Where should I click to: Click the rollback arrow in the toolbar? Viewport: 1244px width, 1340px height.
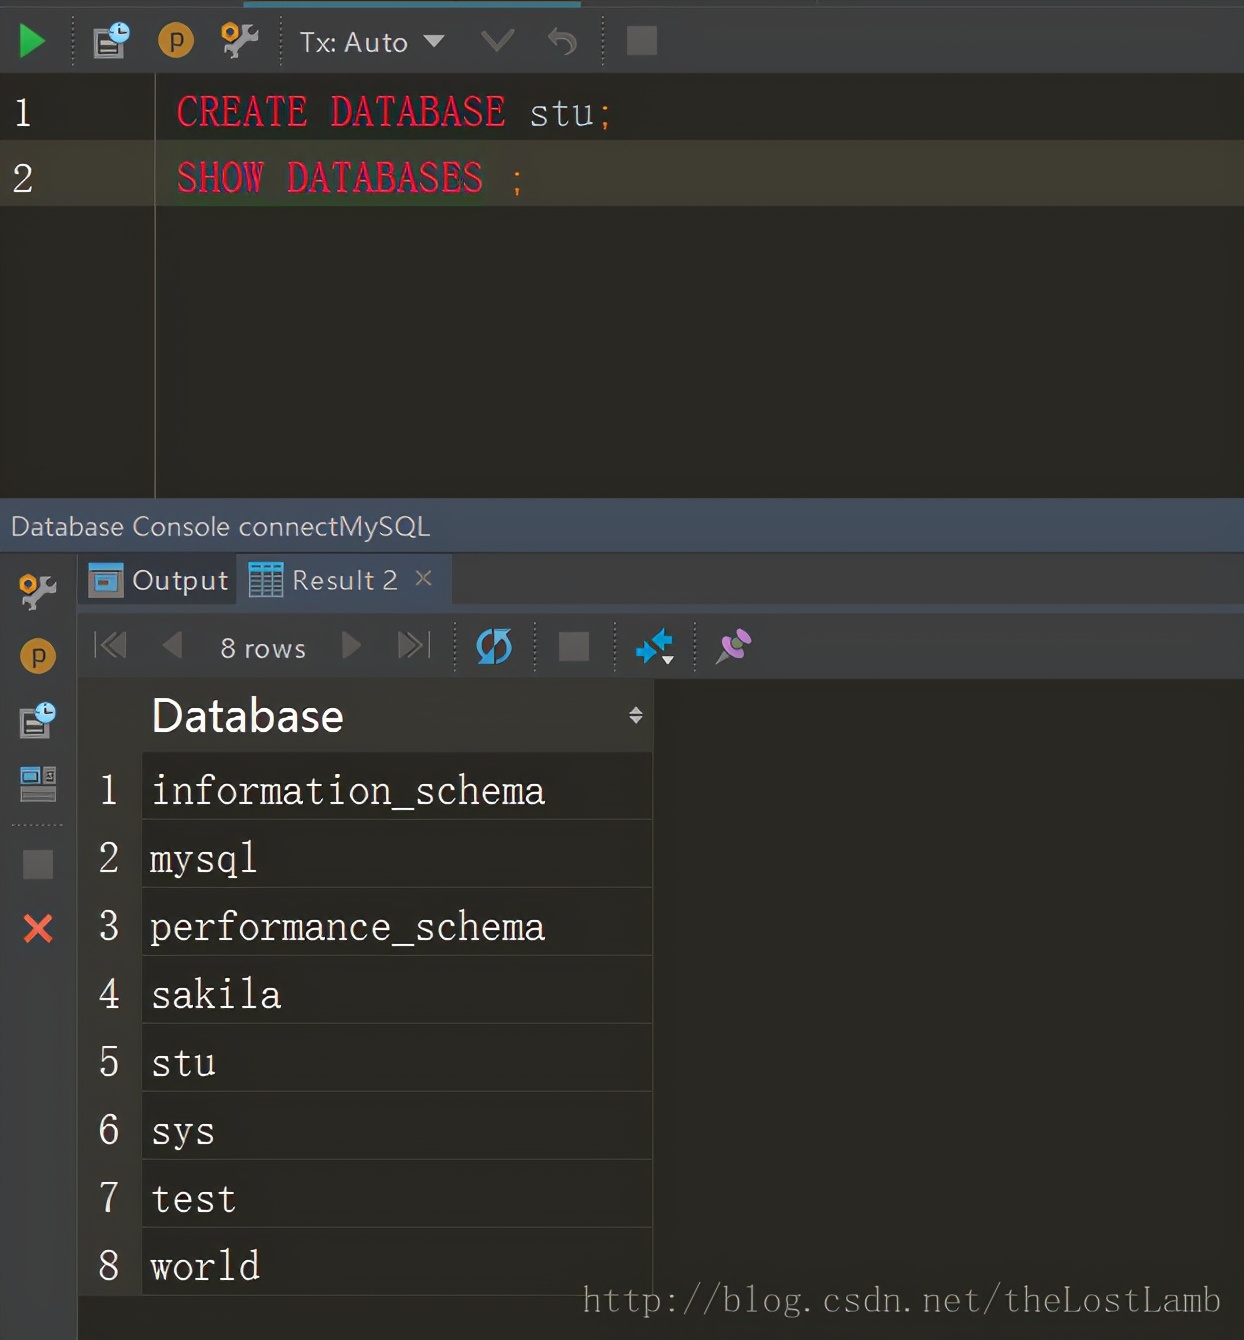coord(561,41)
